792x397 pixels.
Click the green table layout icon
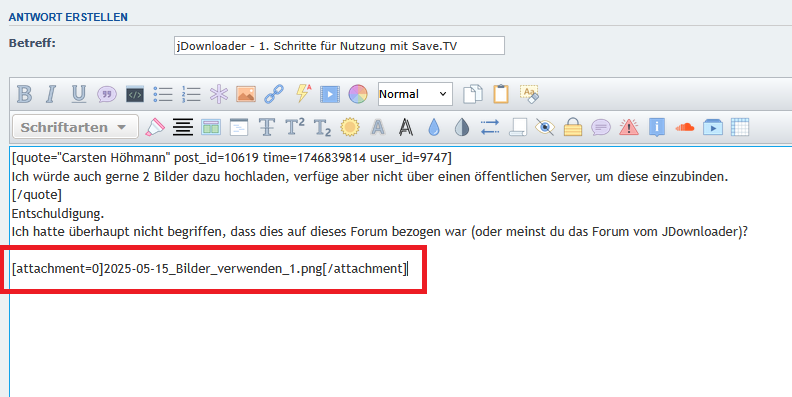(211, 127)
